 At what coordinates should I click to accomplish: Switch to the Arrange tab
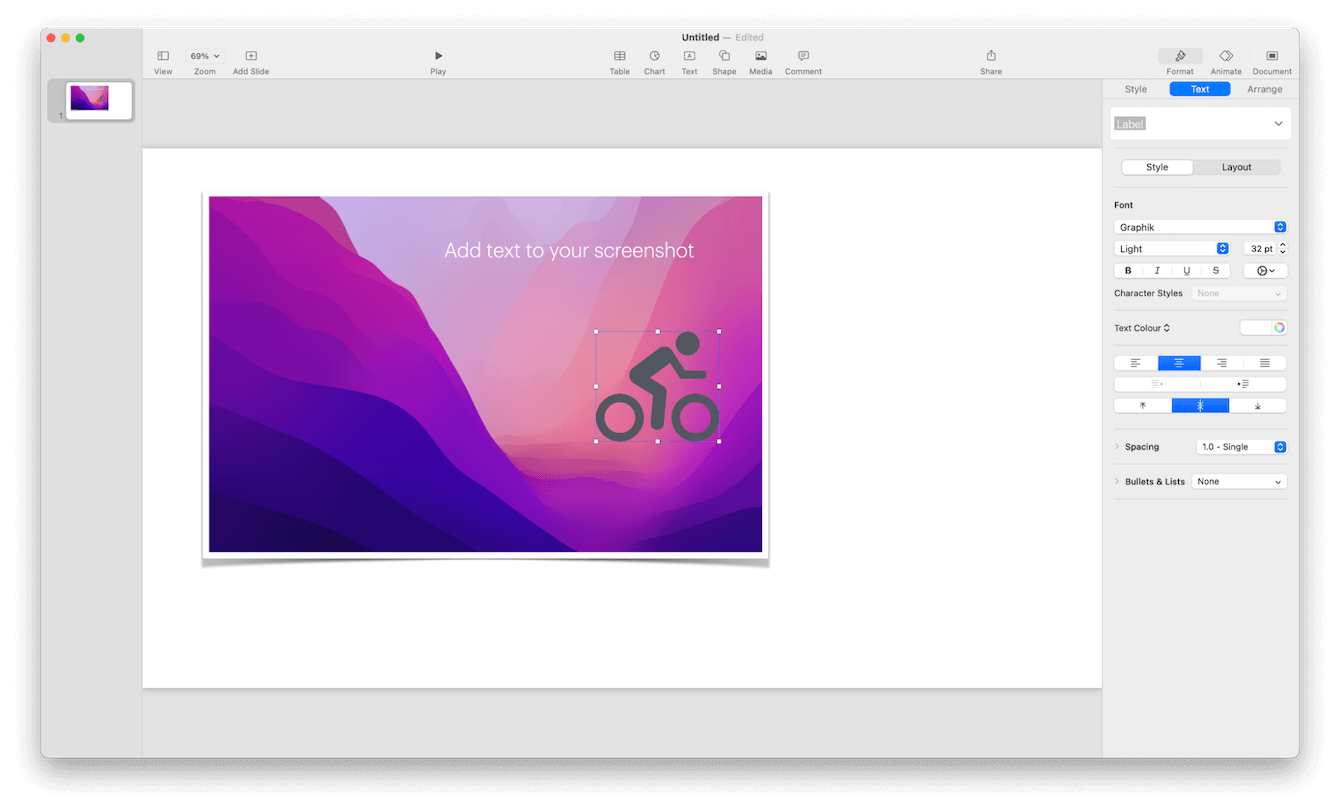pyautogui.click(x=1264, y=89)
